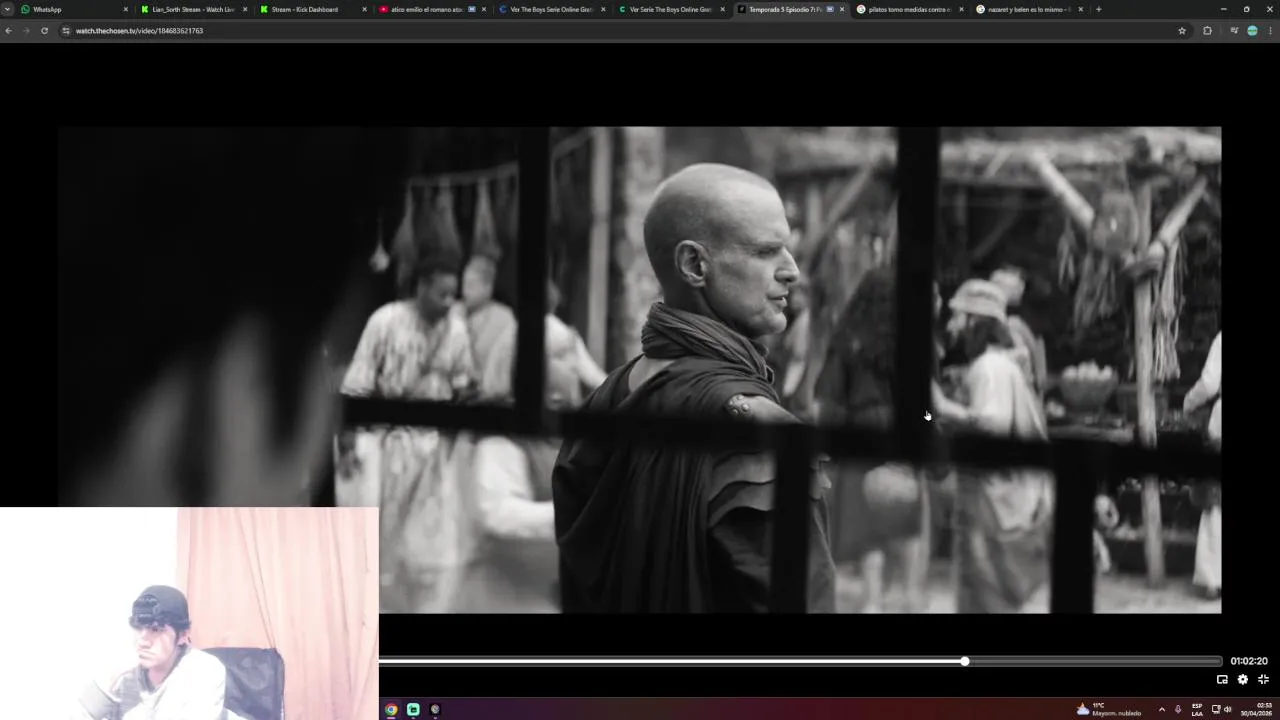Open the Lian_Sorth Stream Kick tab

[192, 9]
